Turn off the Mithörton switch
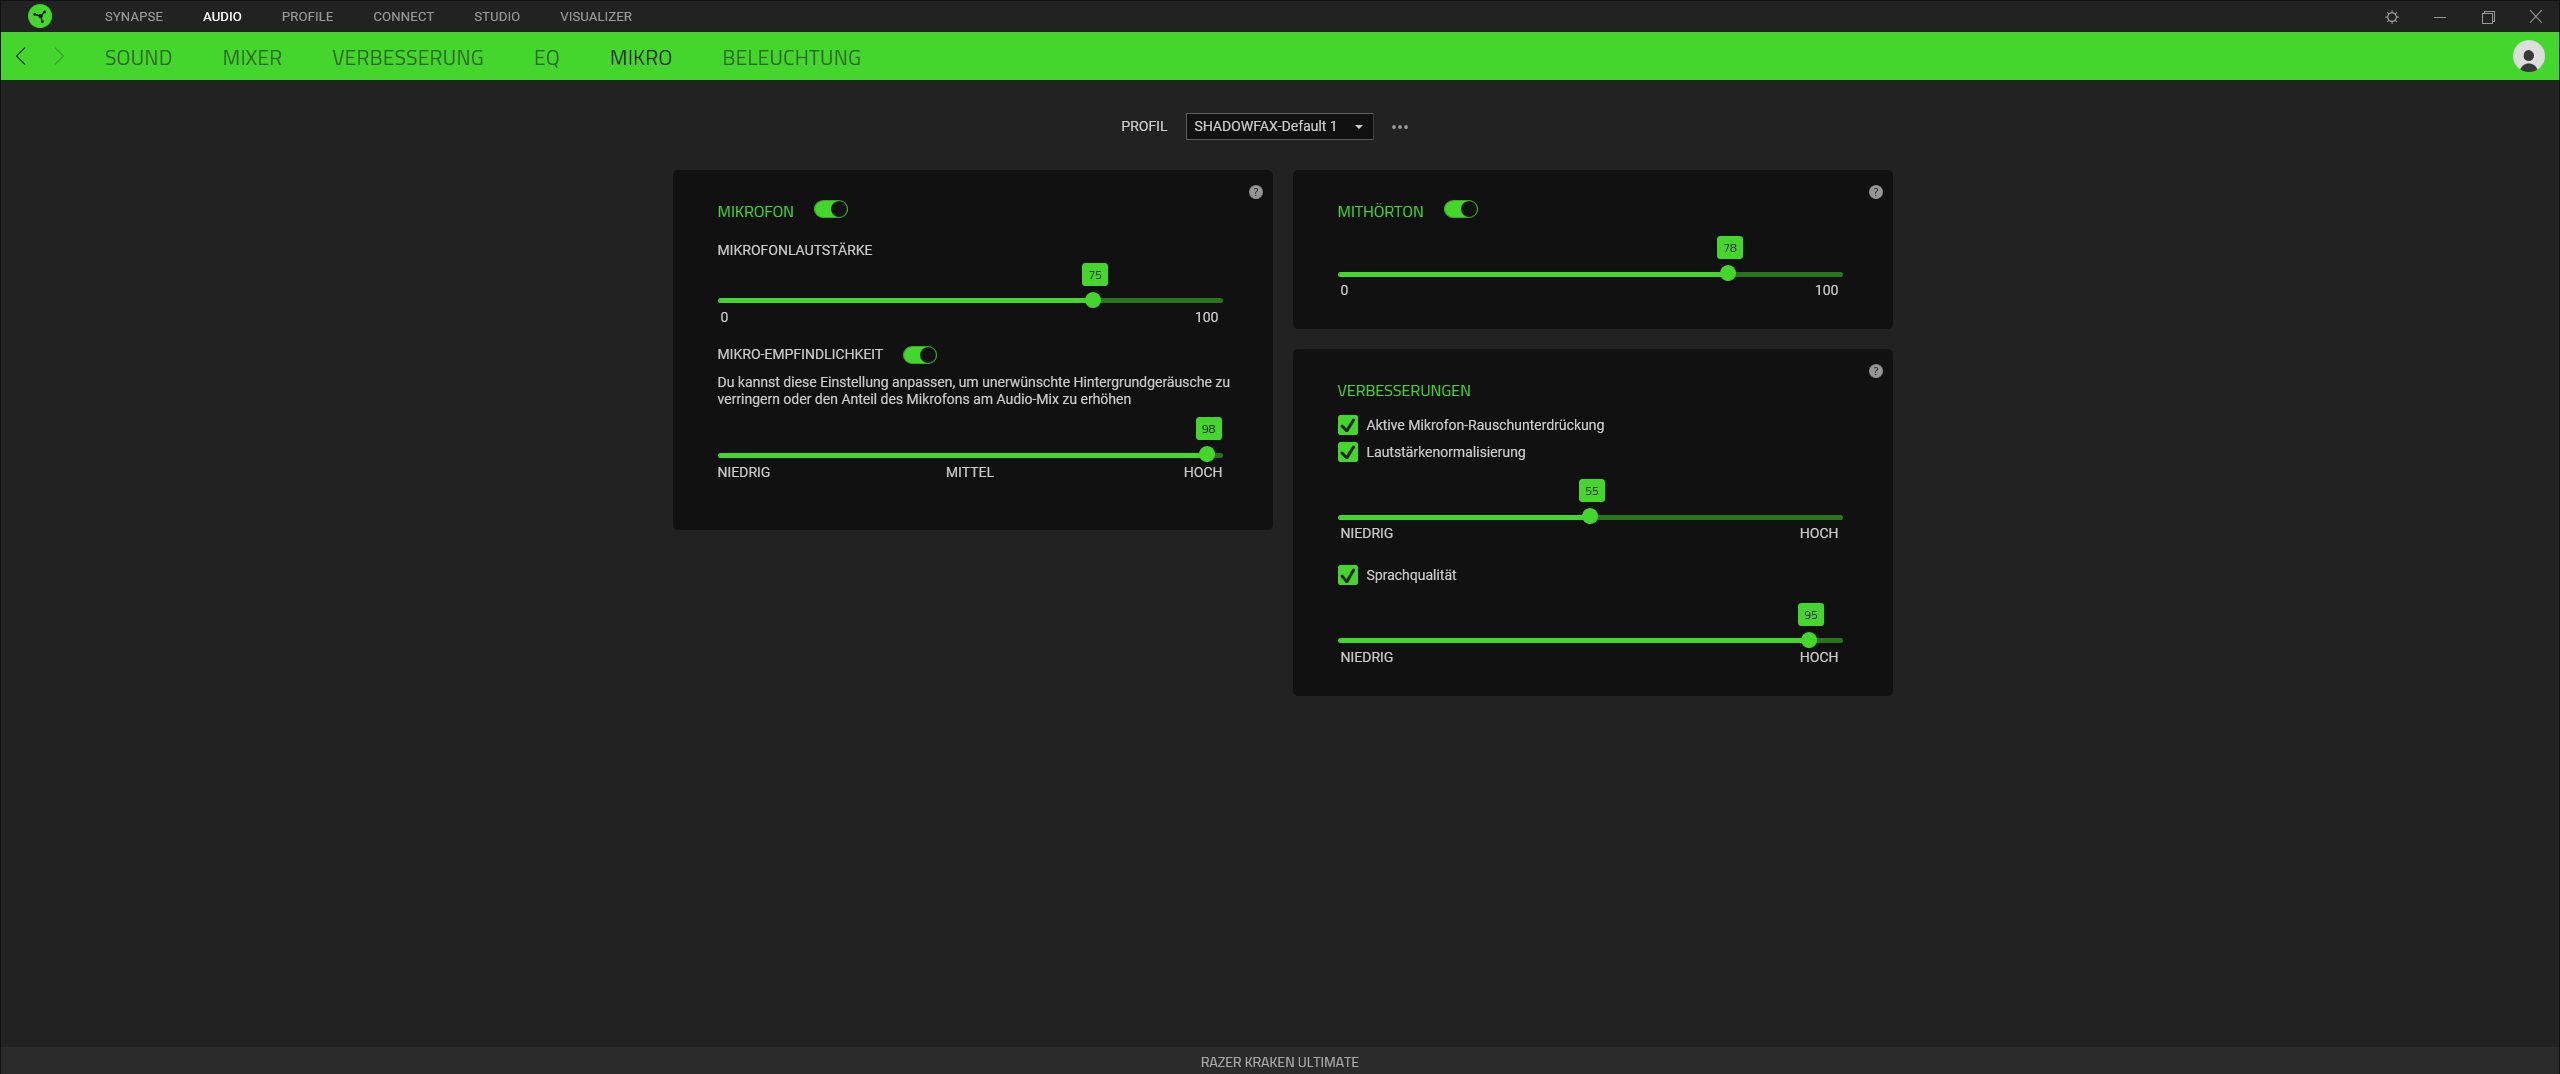This screenshot has width=2560, height=1074. (x=1460, y=210)
